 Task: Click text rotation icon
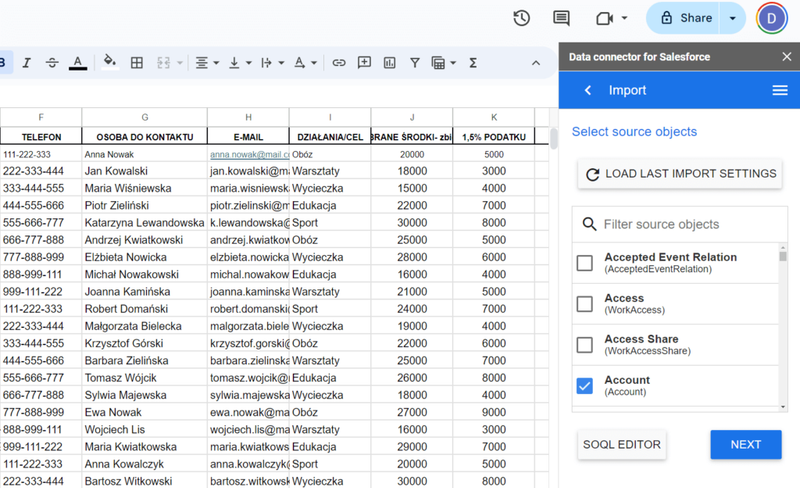pos(299,63)
